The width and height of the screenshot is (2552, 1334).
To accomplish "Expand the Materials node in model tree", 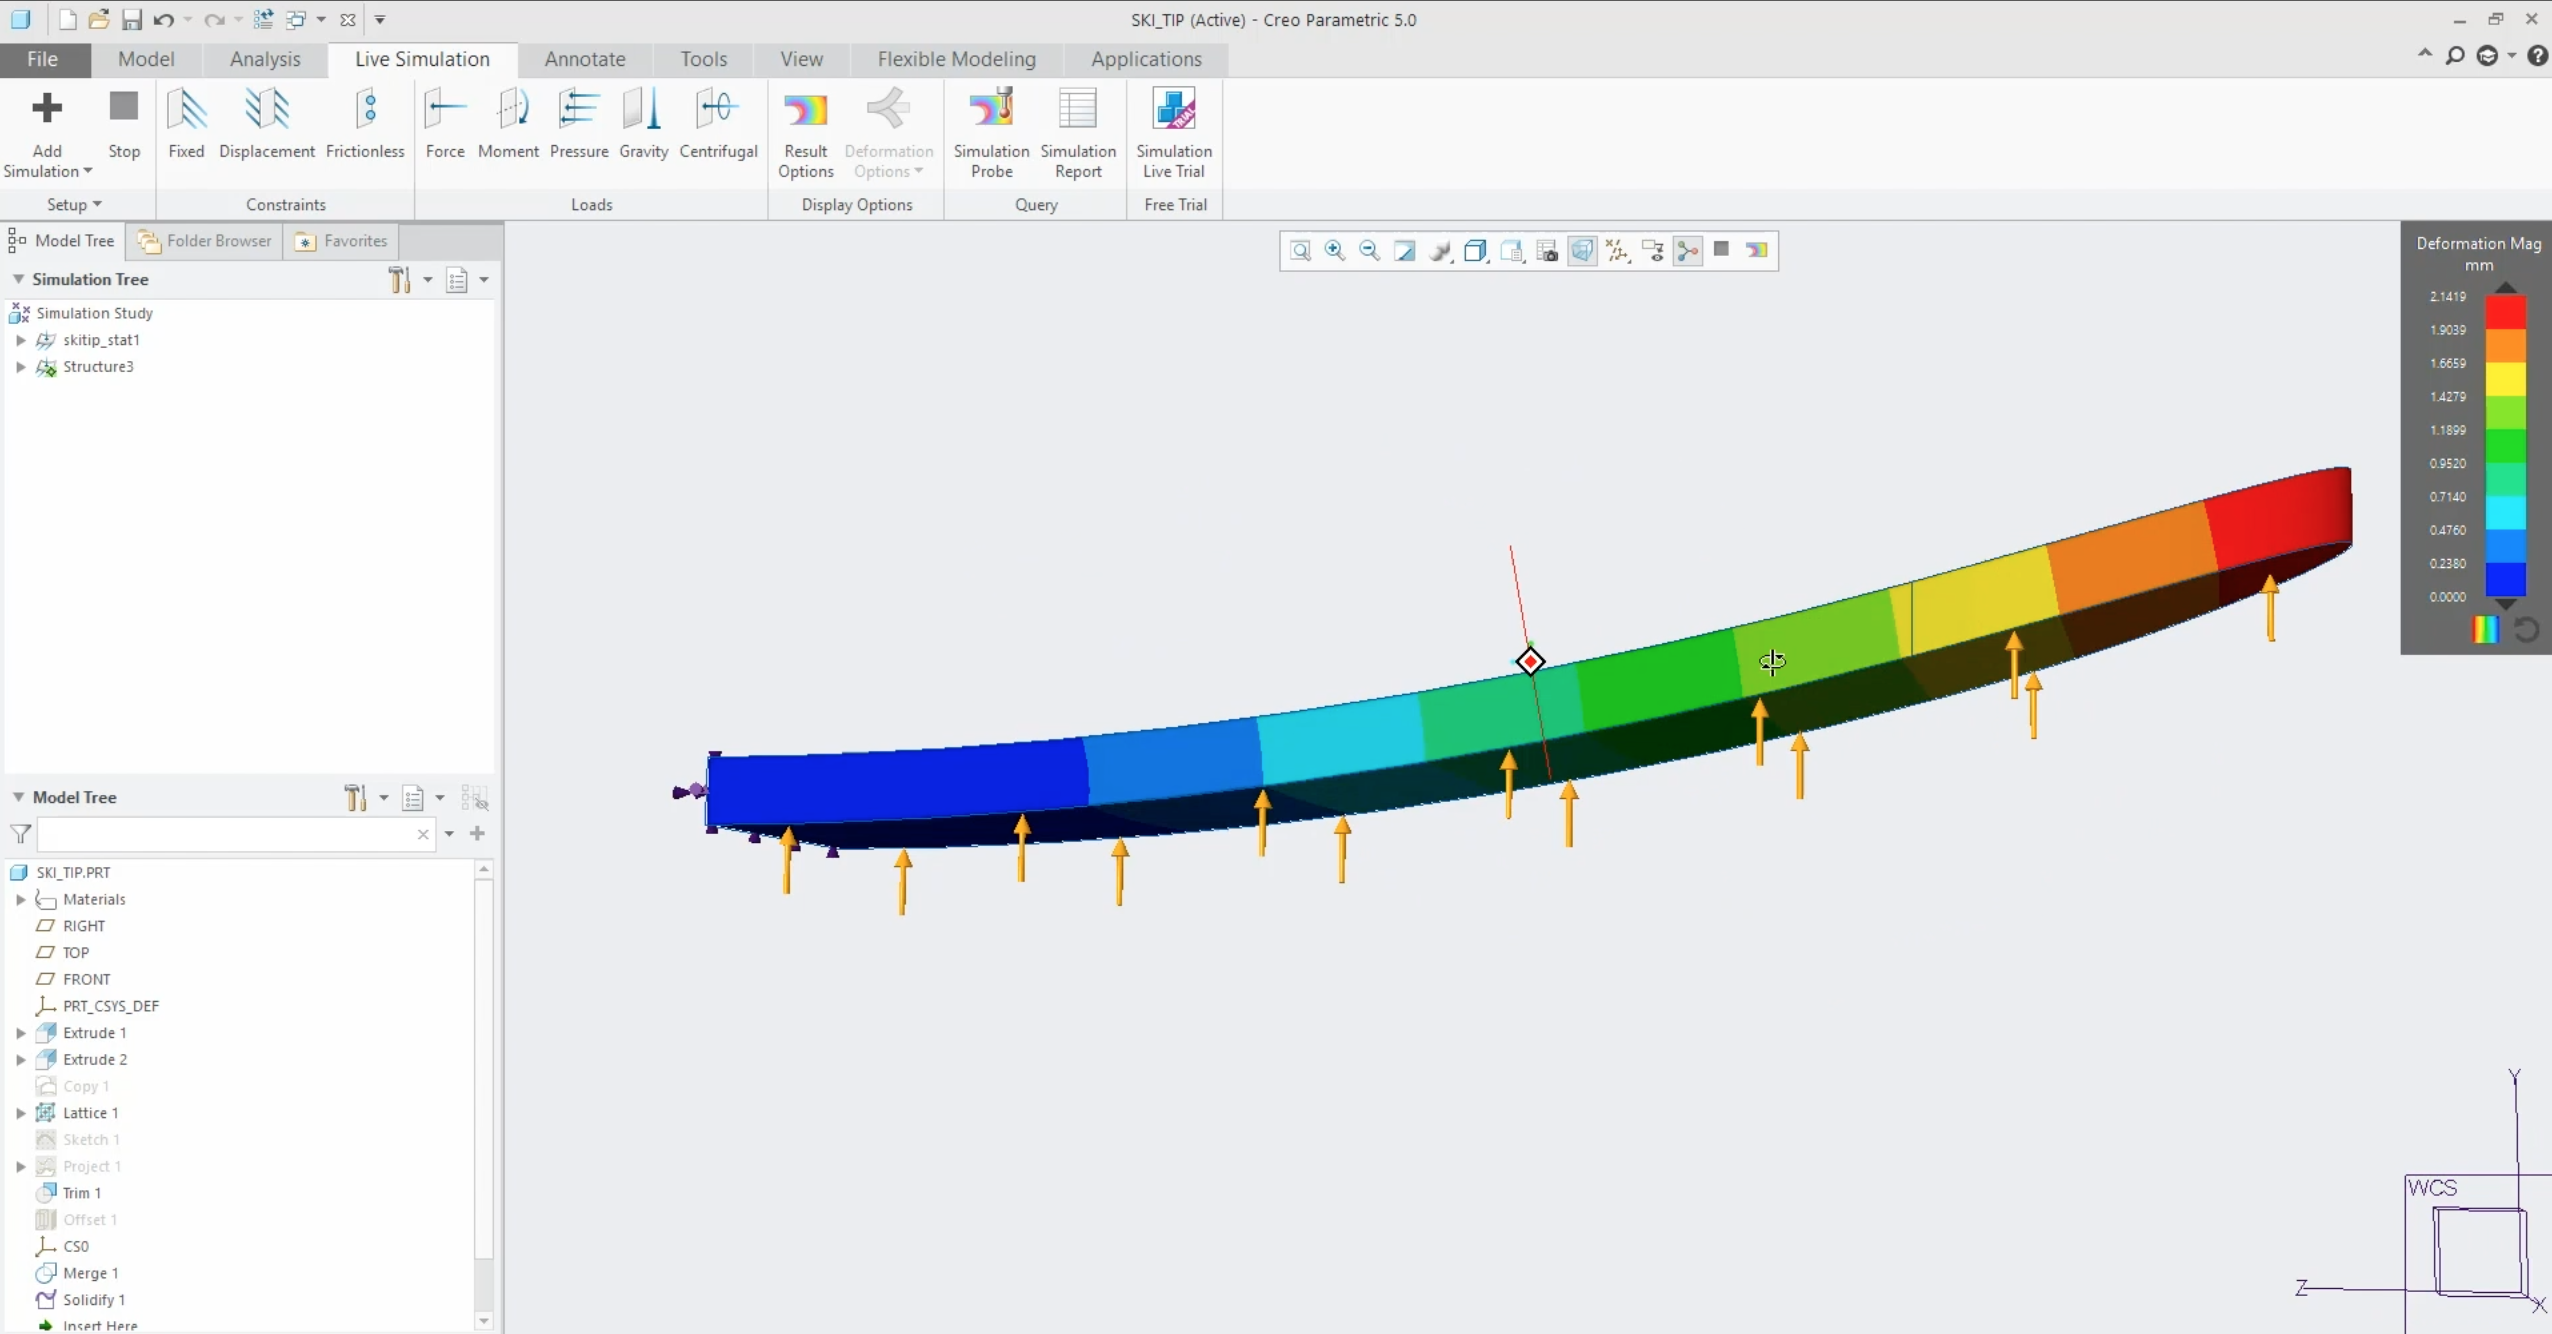I will (x=20, y=899).
